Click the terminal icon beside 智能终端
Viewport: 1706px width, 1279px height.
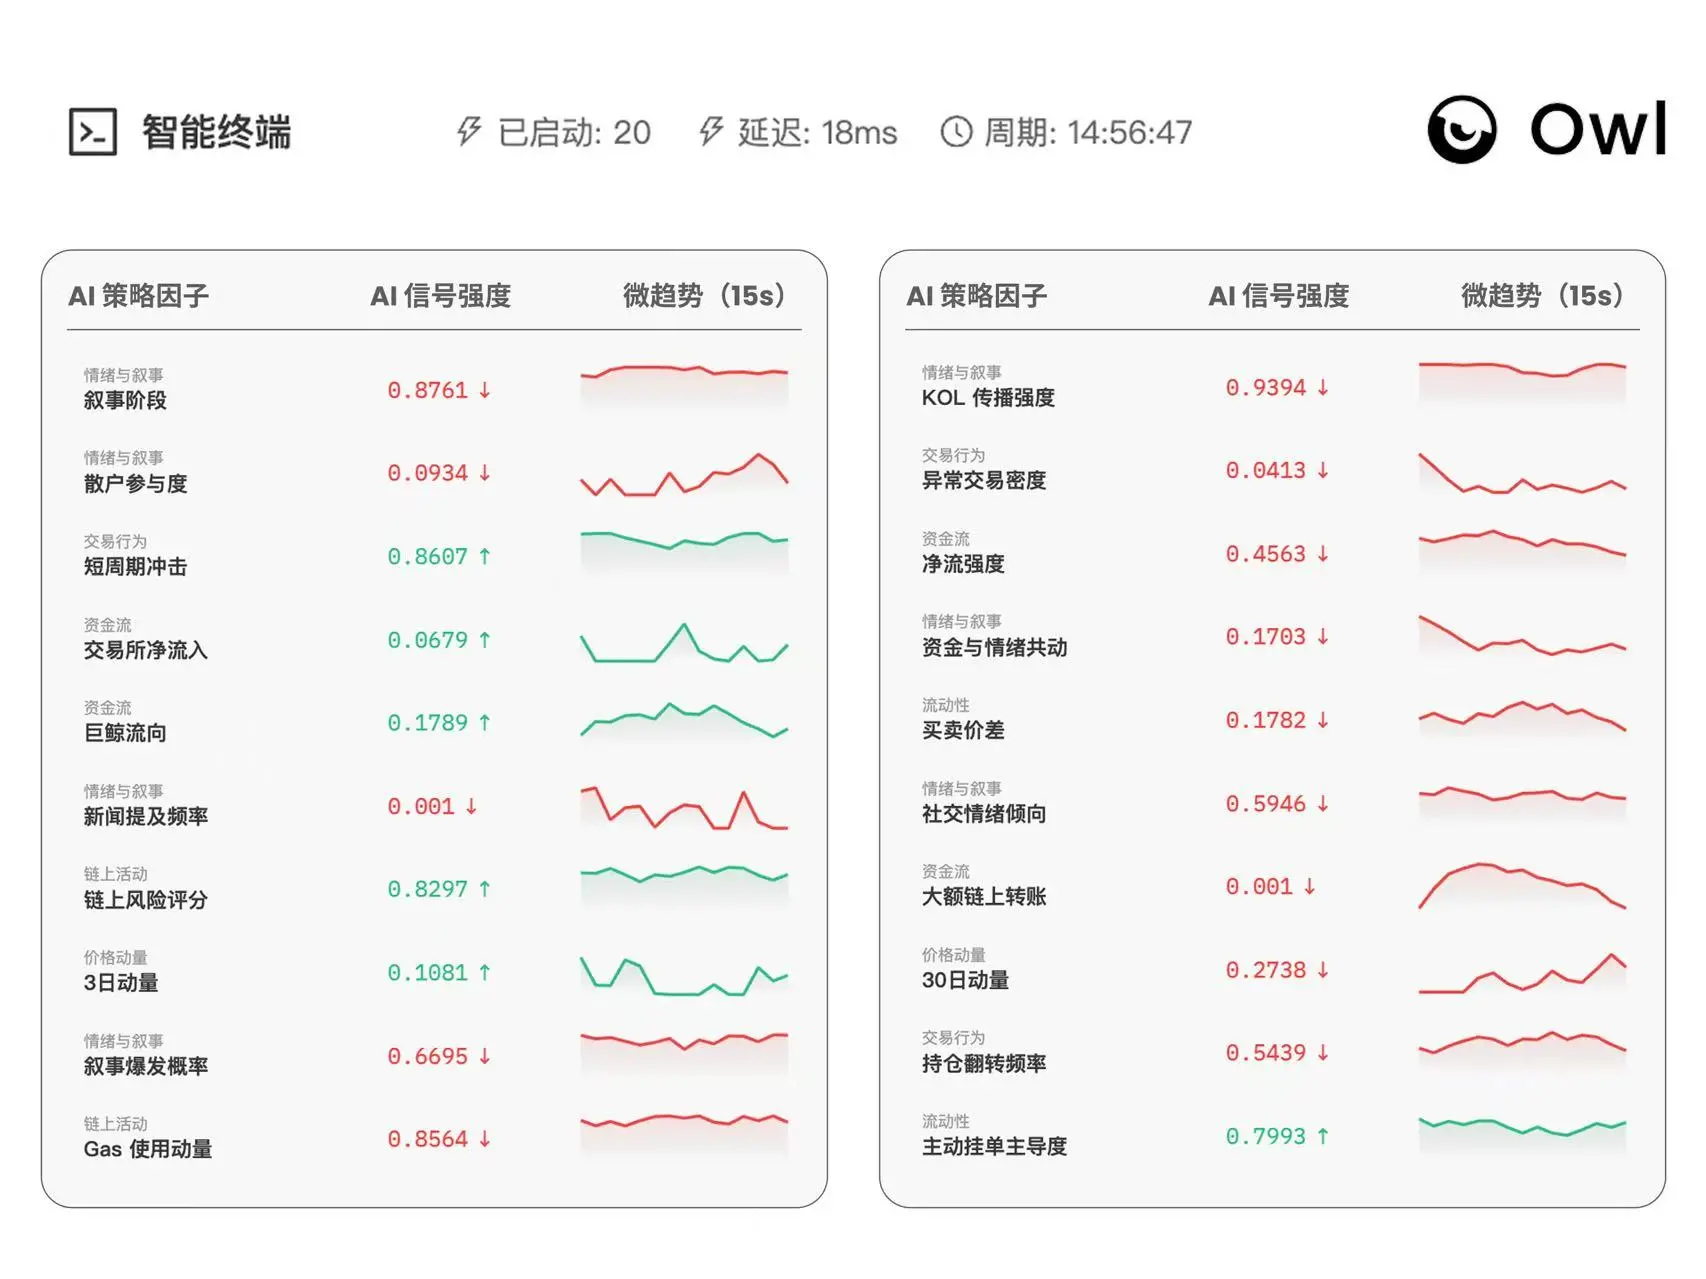93,132
